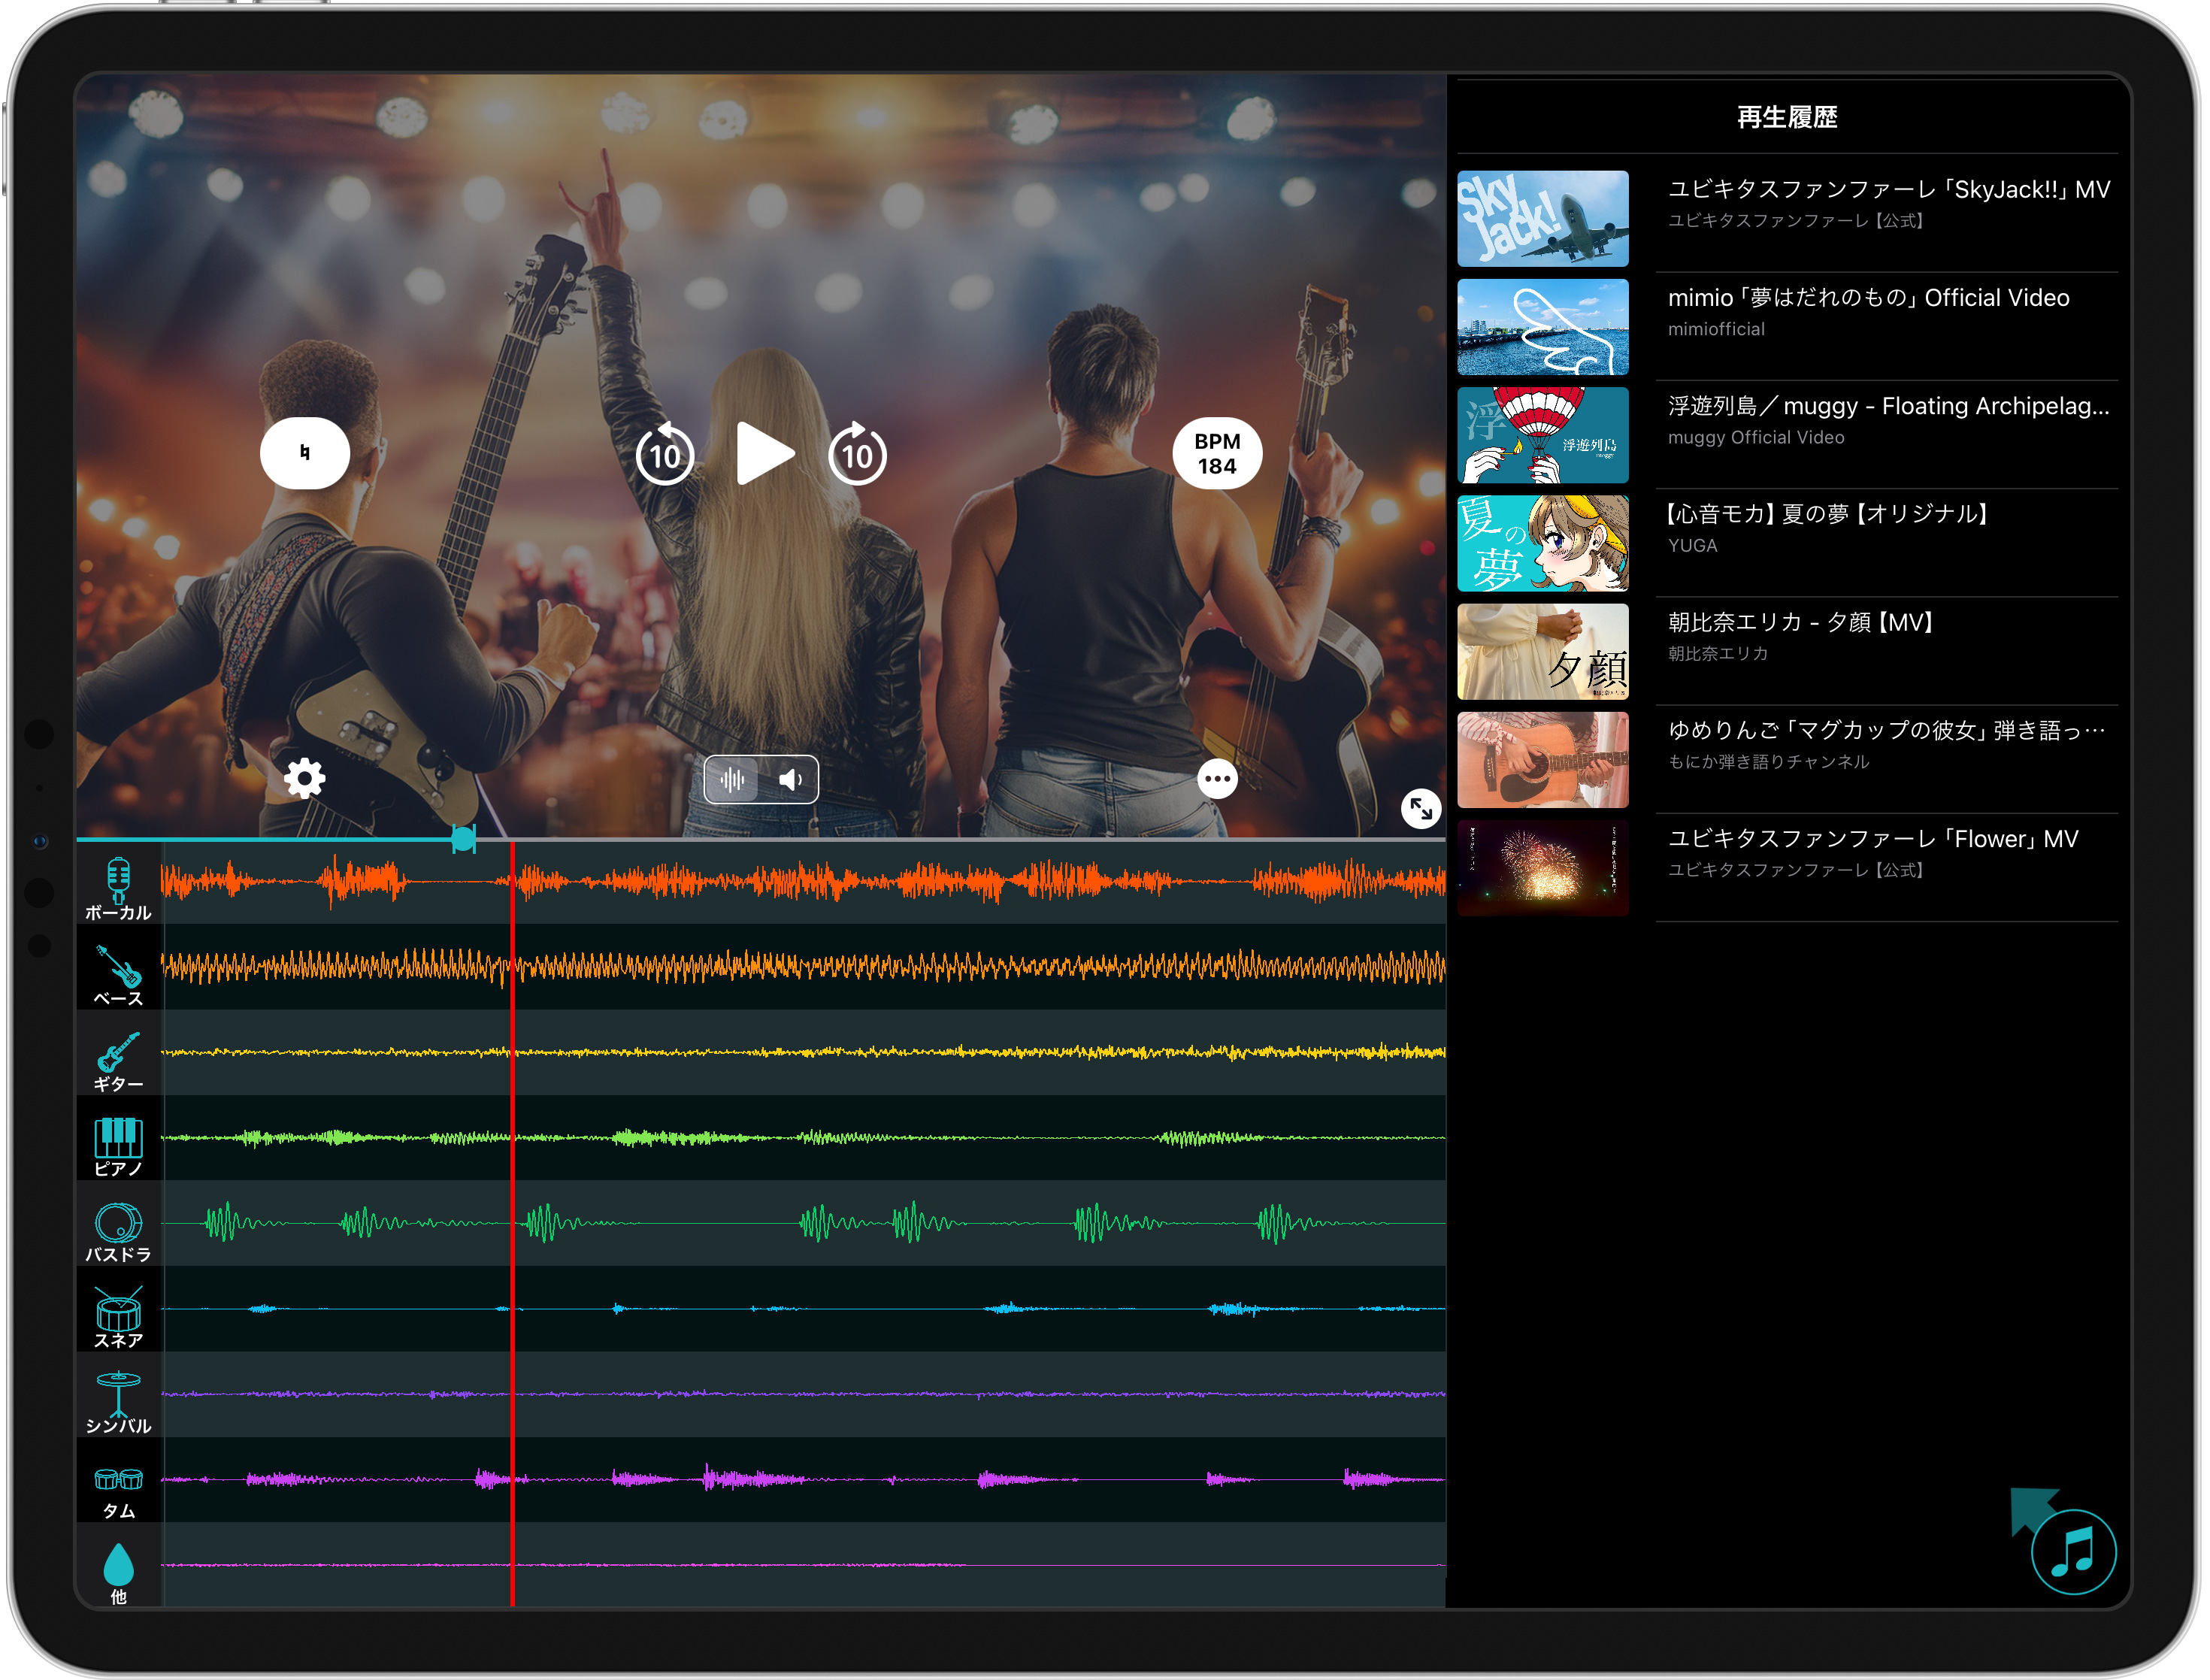
Task: Switch to waveform display mode
Action: pos(733,780)
